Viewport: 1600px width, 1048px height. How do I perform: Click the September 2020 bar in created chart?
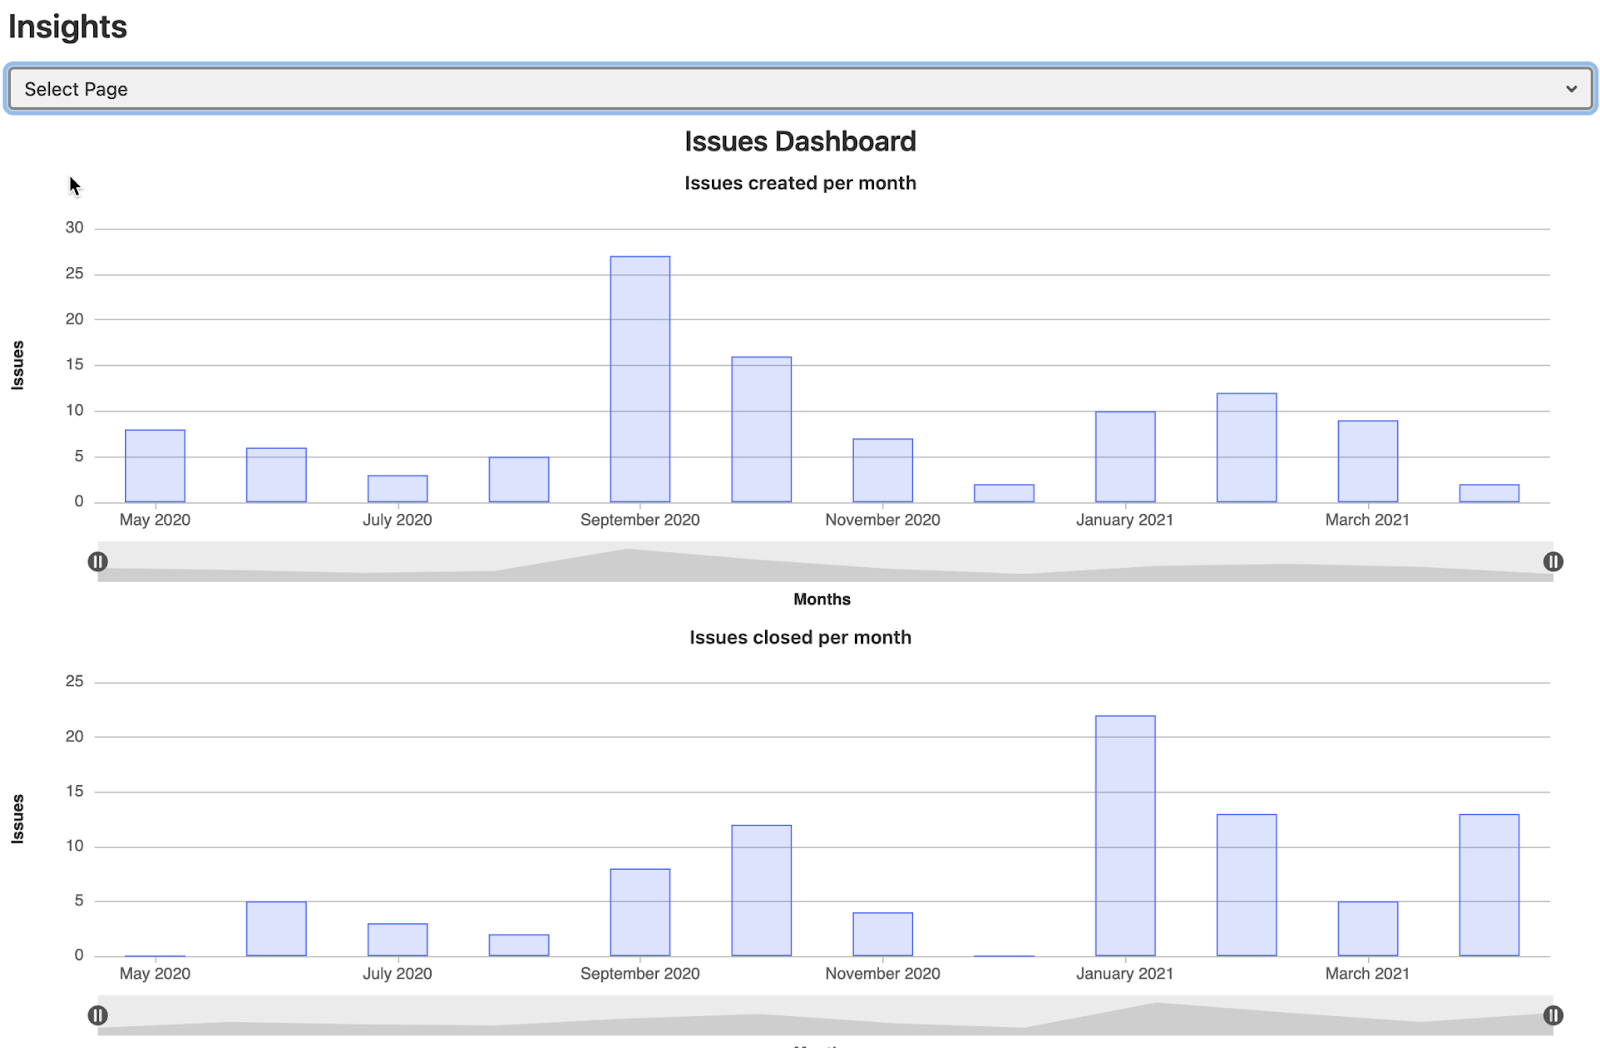click(640, 379)
